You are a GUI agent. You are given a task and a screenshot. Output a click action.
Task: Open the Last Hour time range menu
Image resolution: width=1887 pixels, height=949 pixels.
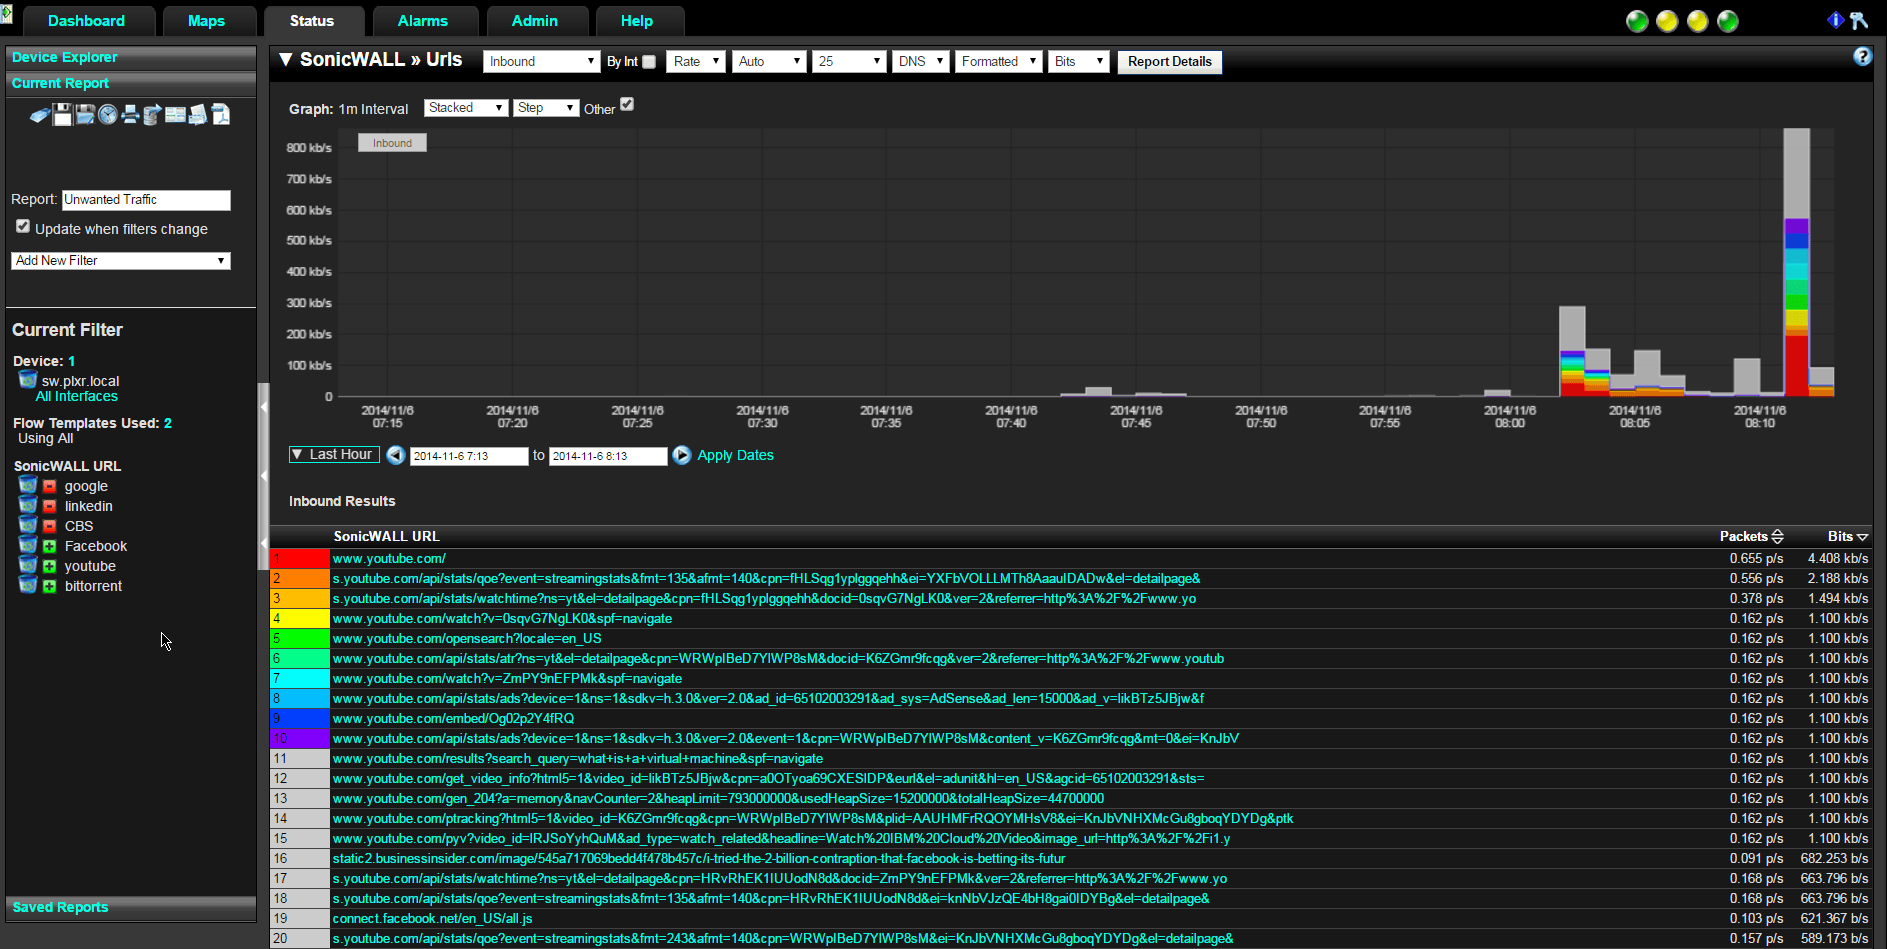(x=334, y=454)
